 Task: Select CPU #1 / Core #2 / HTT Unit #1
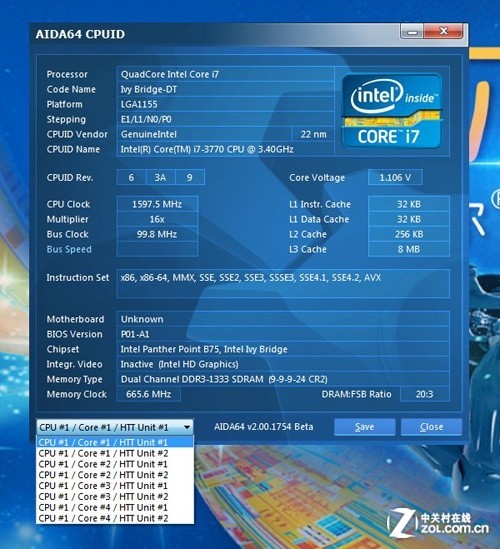pos(114,464)
